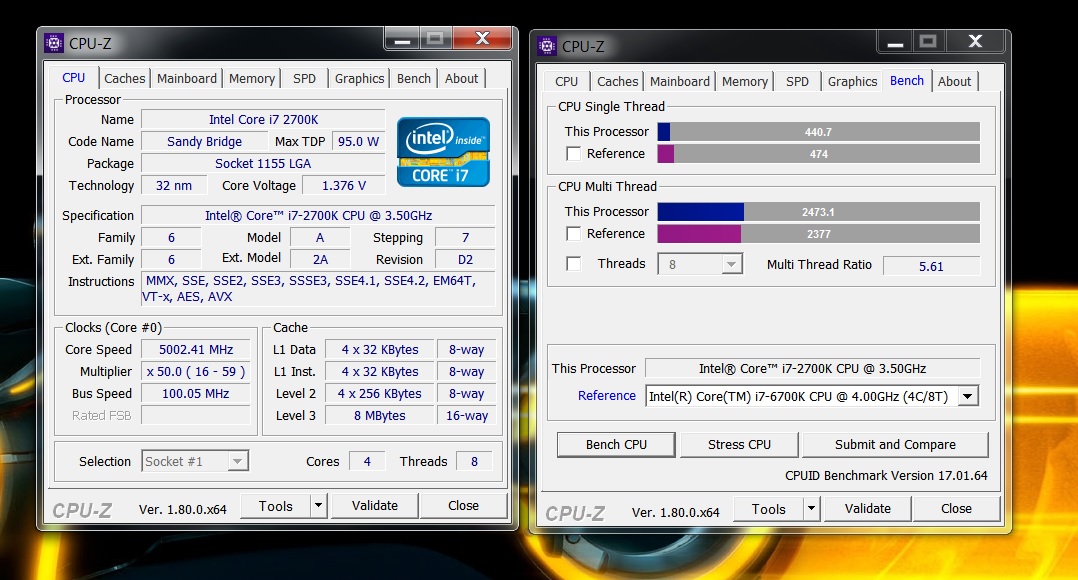Click Tools button in right CPU-Z window
The image size is (1078, 580).
[x=769, y=509]
